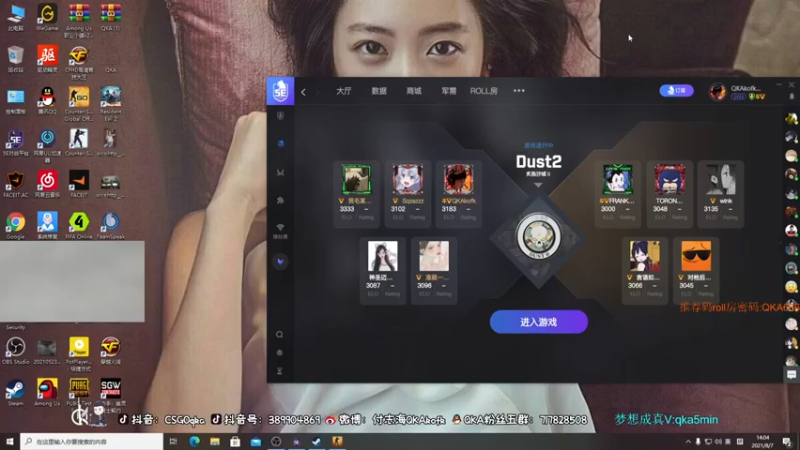The width and height of the screenshot is (800, 450).
Task: Select the player card with ELO 3087
Action: [383, 270]
